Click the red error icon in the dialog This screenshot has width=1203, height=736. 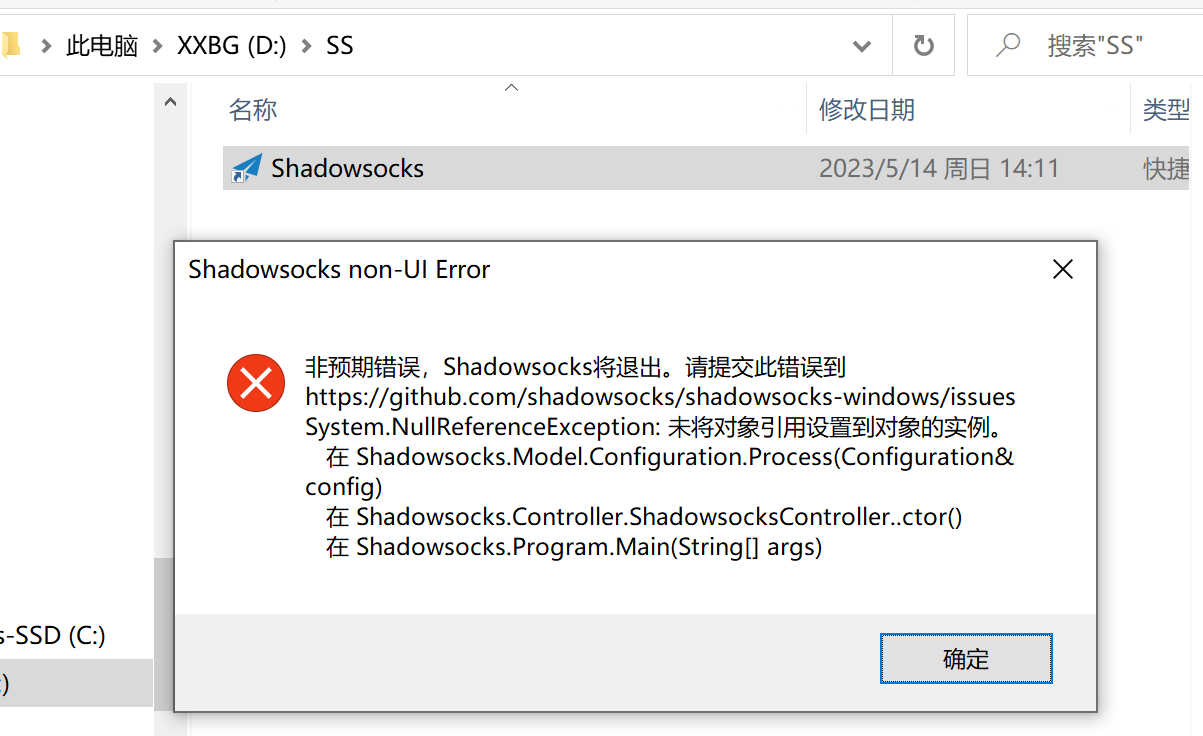coord(256,383)
